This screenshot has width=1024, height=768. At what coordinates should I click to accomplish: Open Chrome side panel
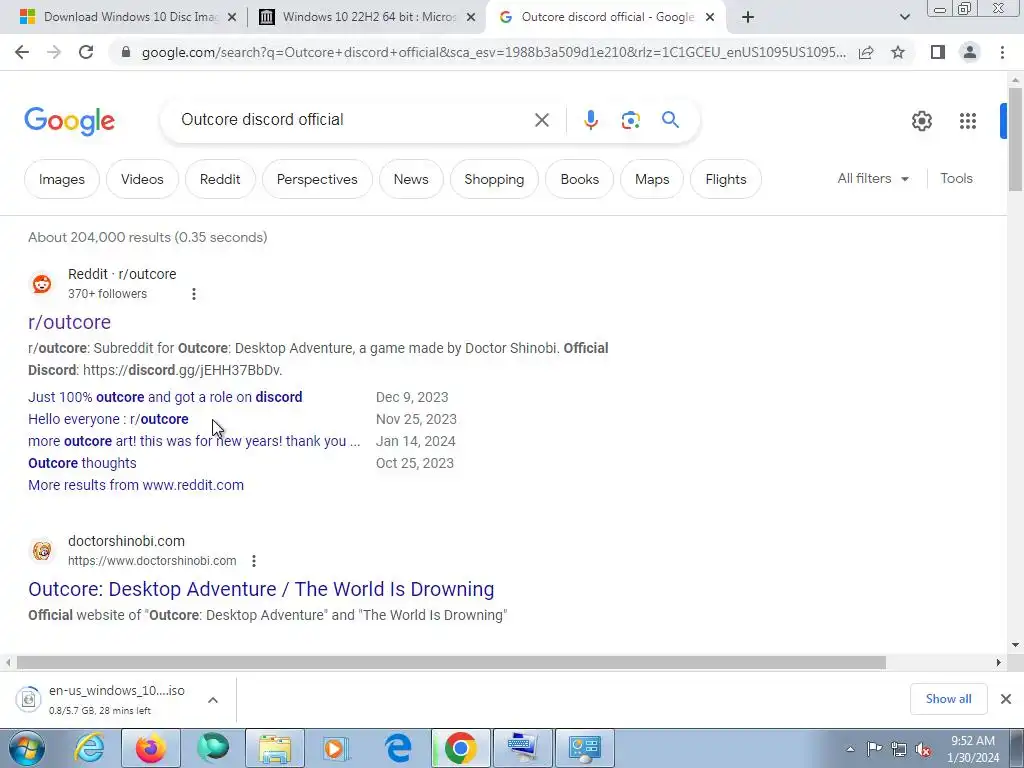938,52
